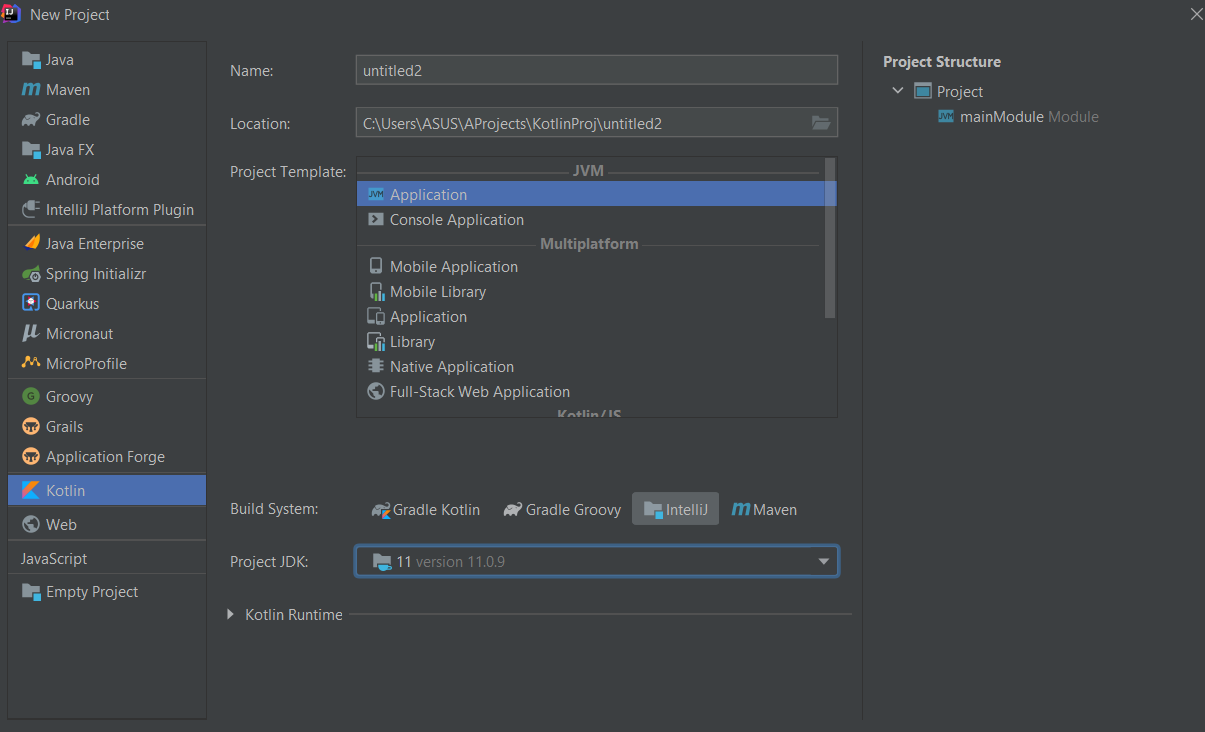Select the Empty Project option

tap(91, 592)
